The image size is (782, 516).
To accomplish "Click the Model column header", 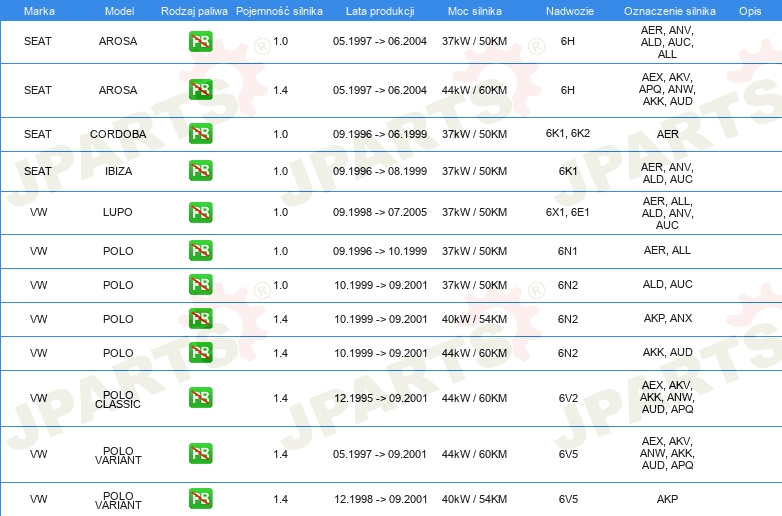I will pos(118,10).
